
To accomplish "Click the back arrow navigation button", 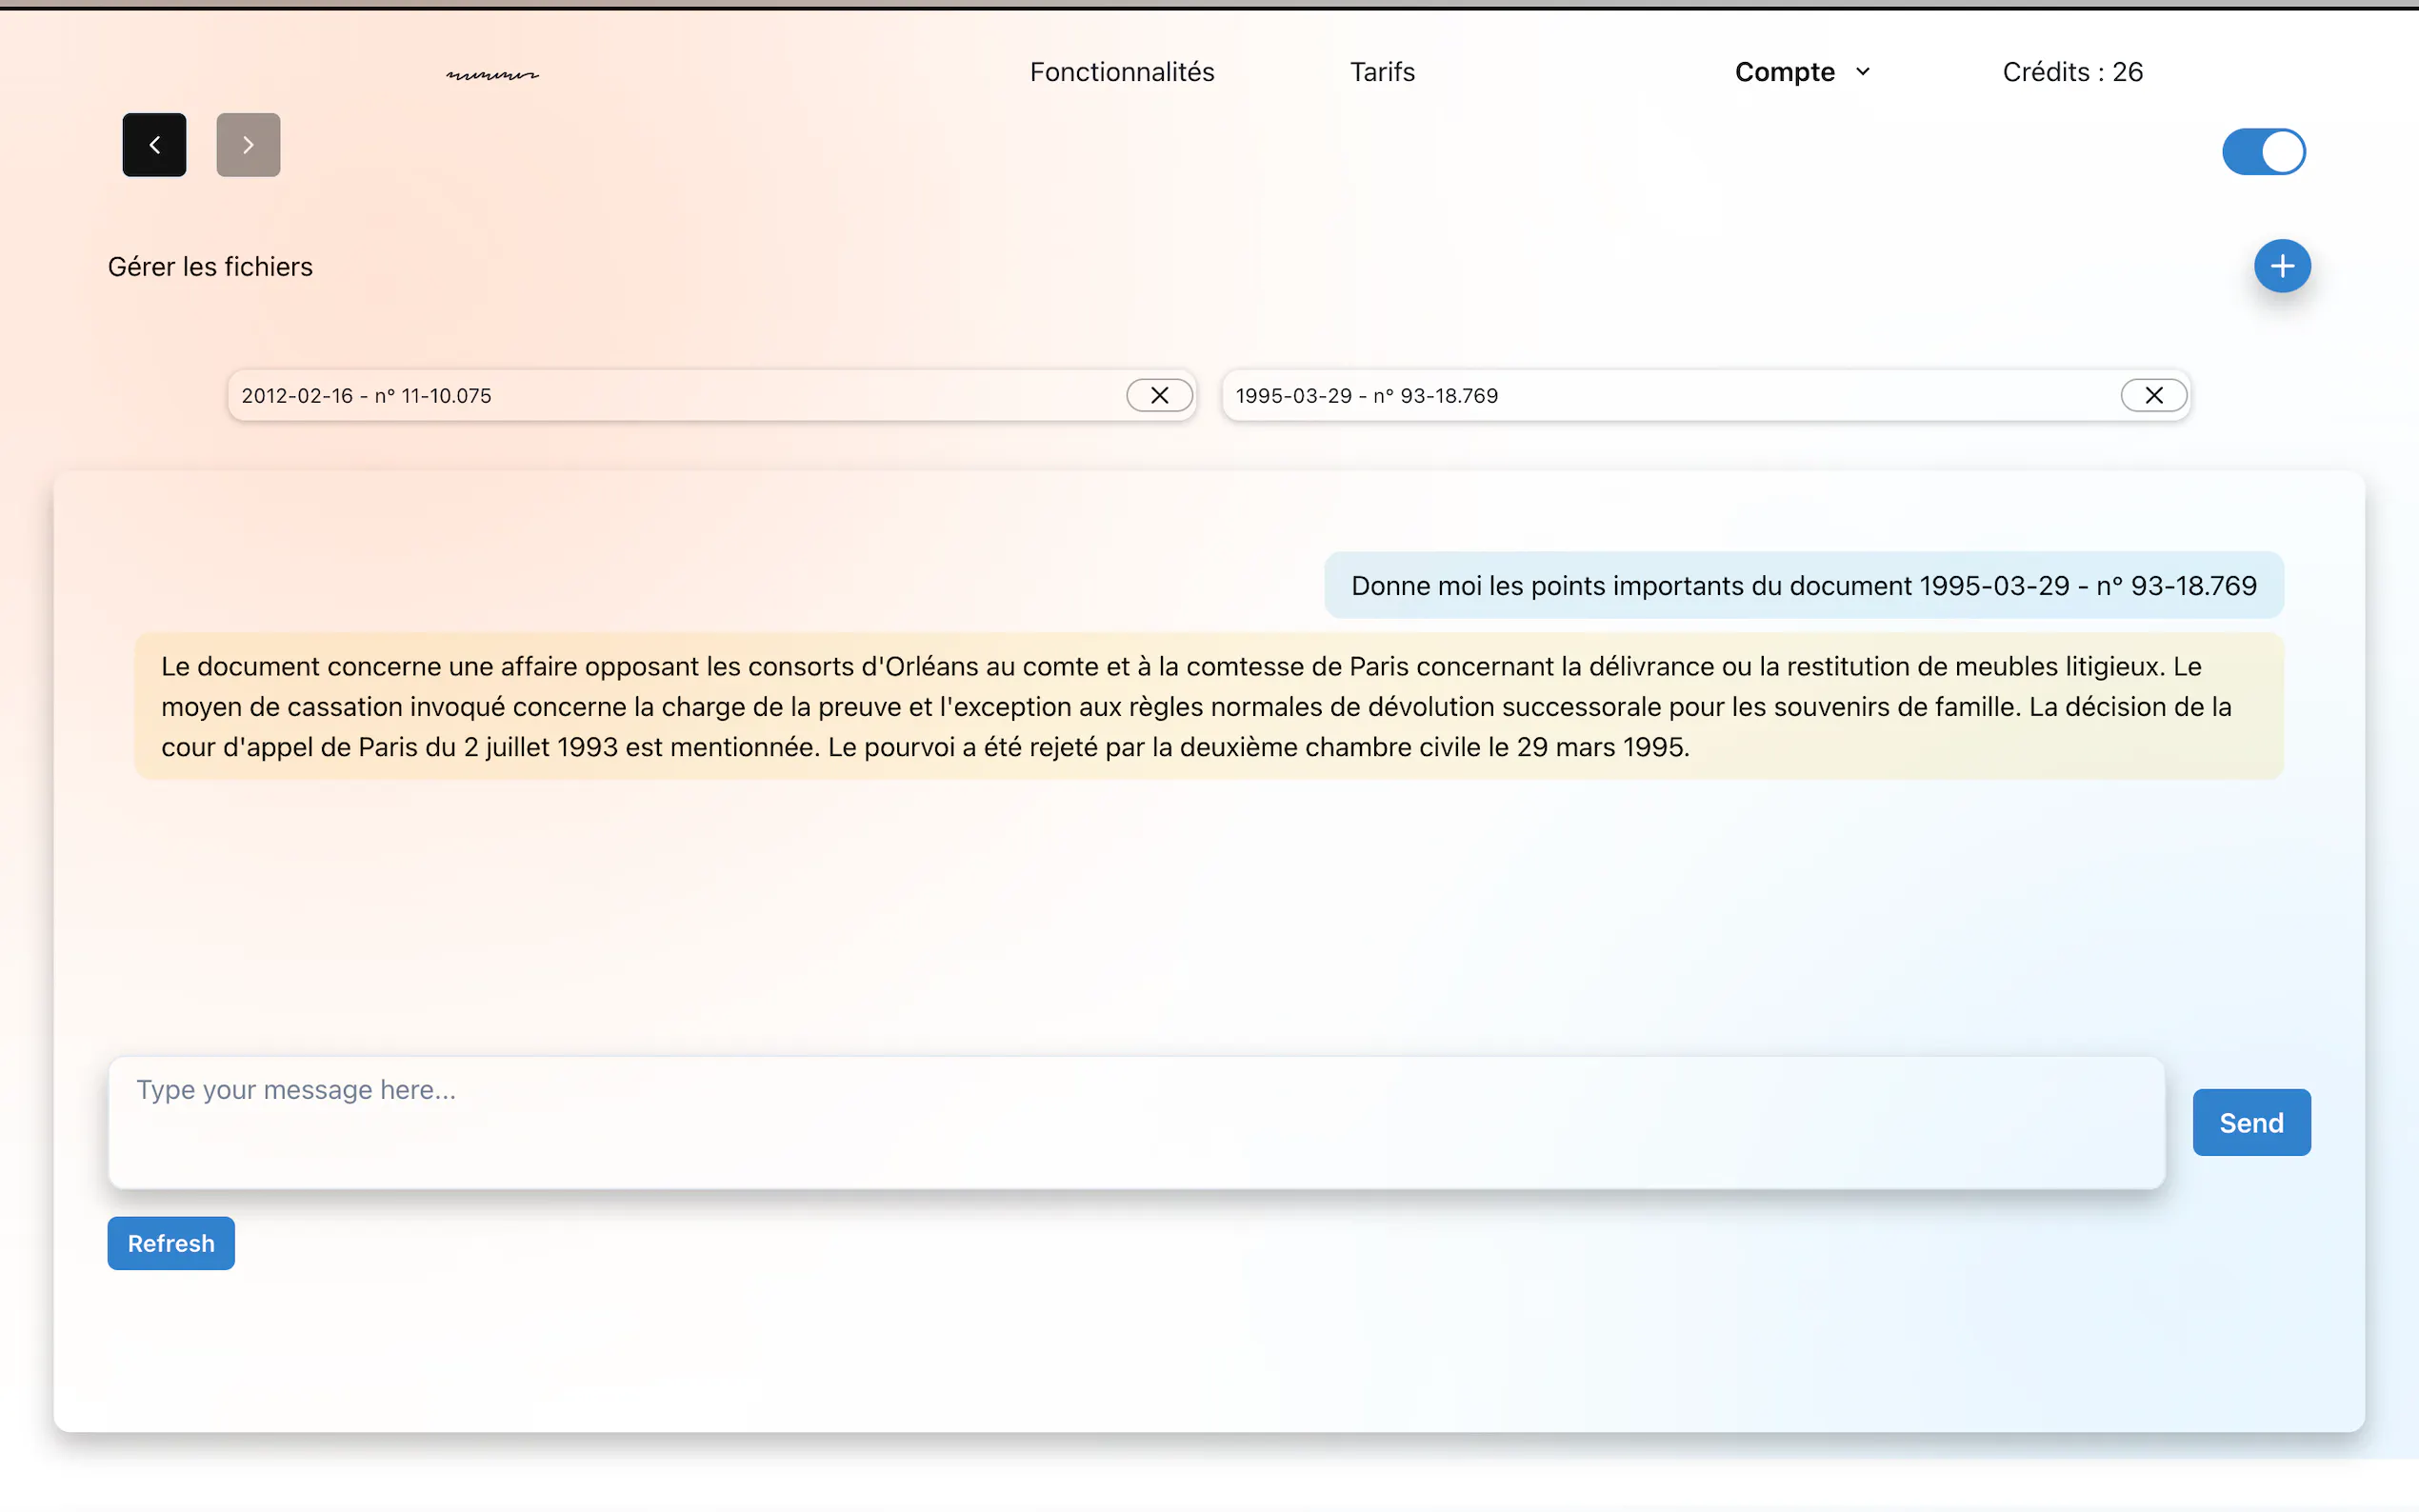I will (154, 145).
